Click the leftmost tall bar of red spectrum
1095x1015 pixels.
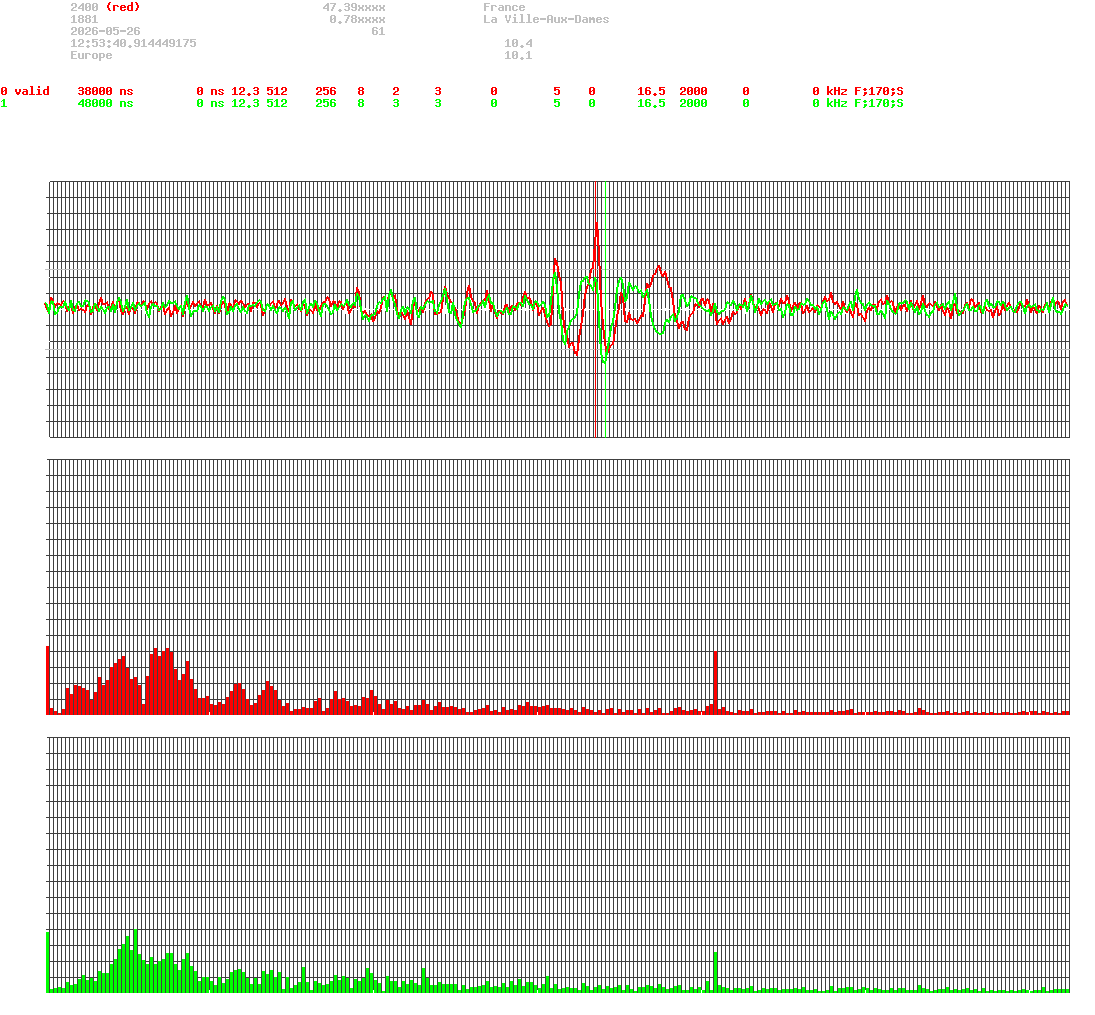[48, 680]
